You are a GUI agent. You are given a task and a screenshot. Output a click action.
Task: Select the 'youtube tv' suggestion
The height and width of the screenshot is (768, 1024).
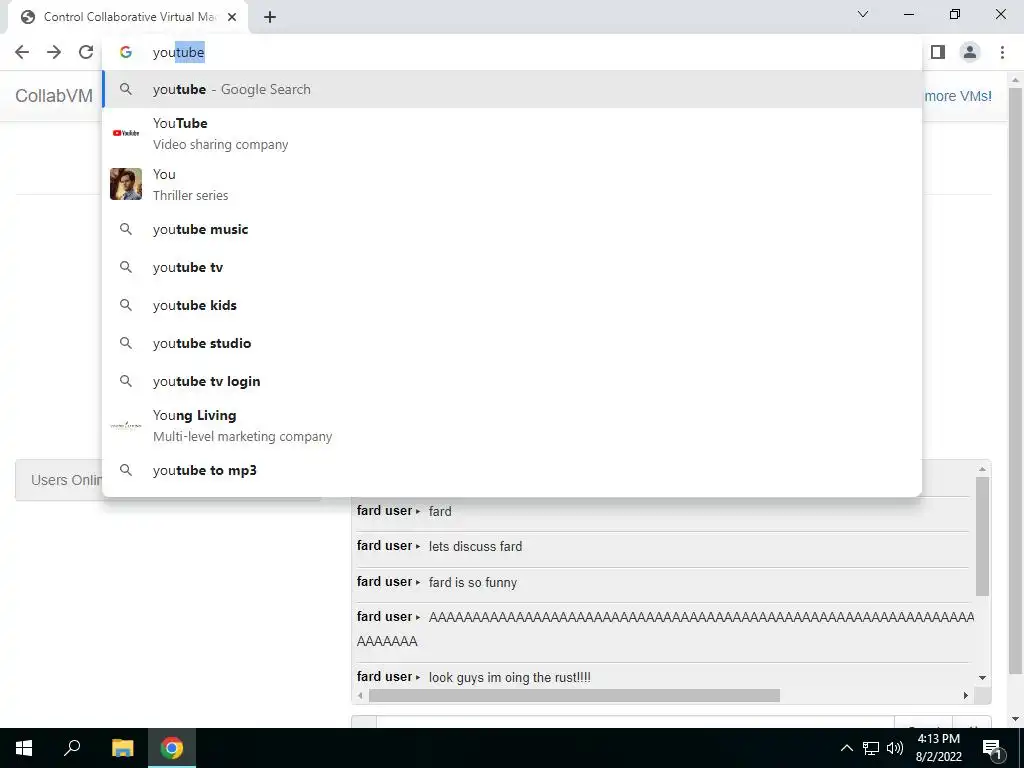[512, 267]
